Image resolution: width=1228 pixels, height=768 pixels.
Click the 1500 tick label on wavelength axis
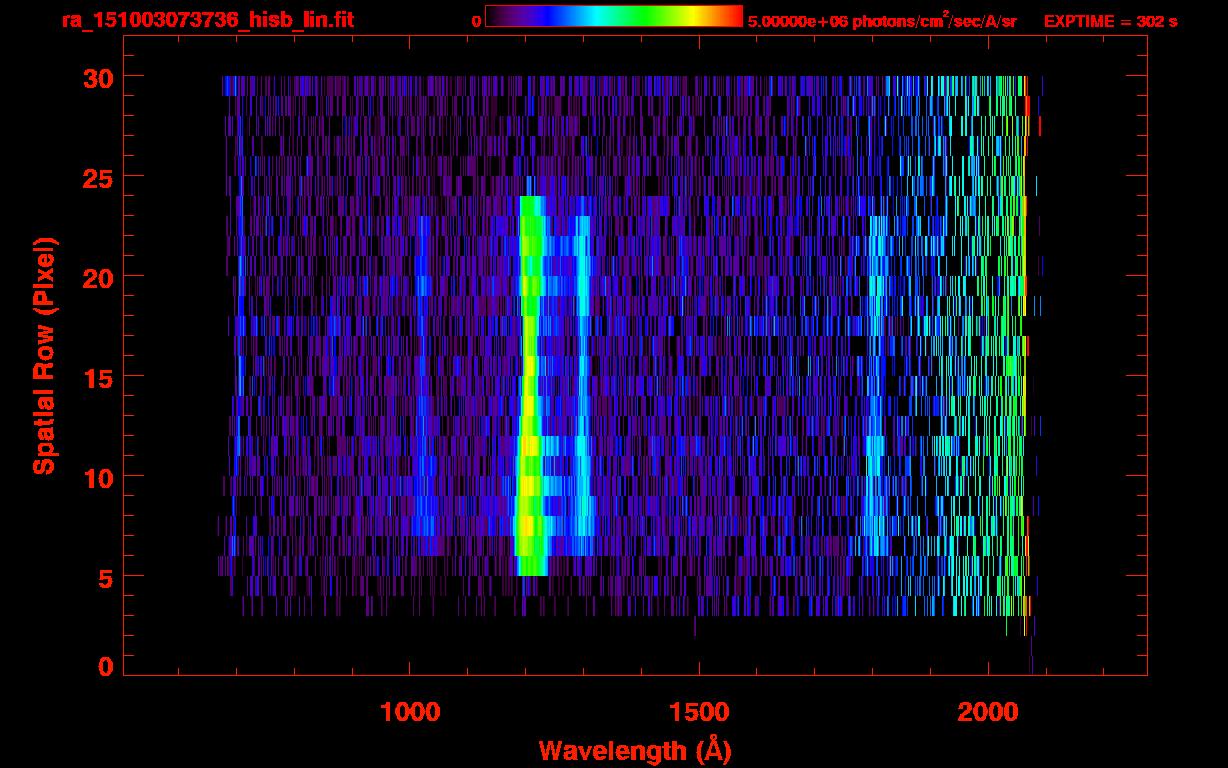[x=698, y=712]
